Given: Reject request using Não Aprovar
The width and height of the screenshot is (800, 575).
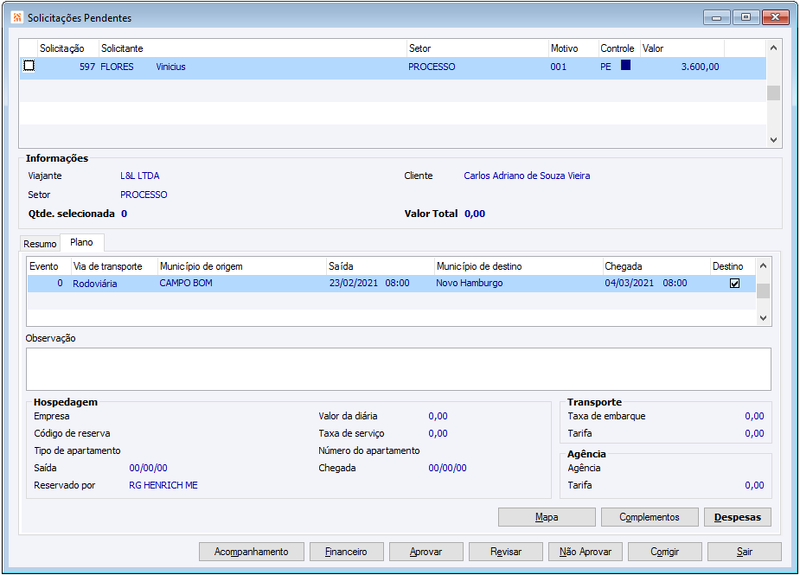Looking at the screenshot, I should pyautogui.click(x=585, y=552).
